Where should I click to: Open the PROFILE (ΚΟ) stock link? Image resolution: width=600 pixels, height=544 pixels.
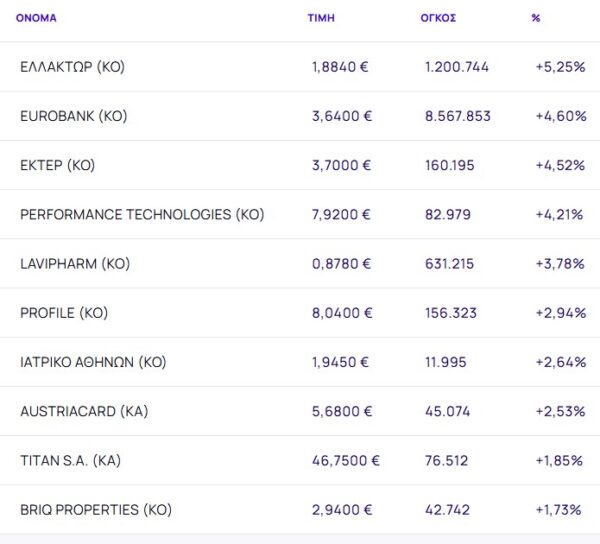click(x=63, y=313)
